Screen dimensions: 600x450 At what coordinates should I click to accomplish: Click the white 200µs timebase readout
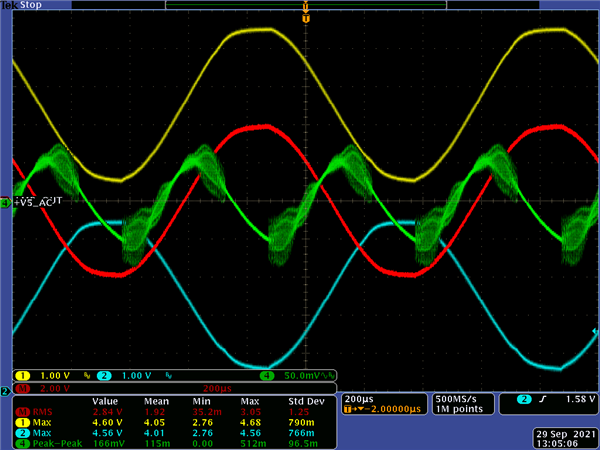(359, 399)
